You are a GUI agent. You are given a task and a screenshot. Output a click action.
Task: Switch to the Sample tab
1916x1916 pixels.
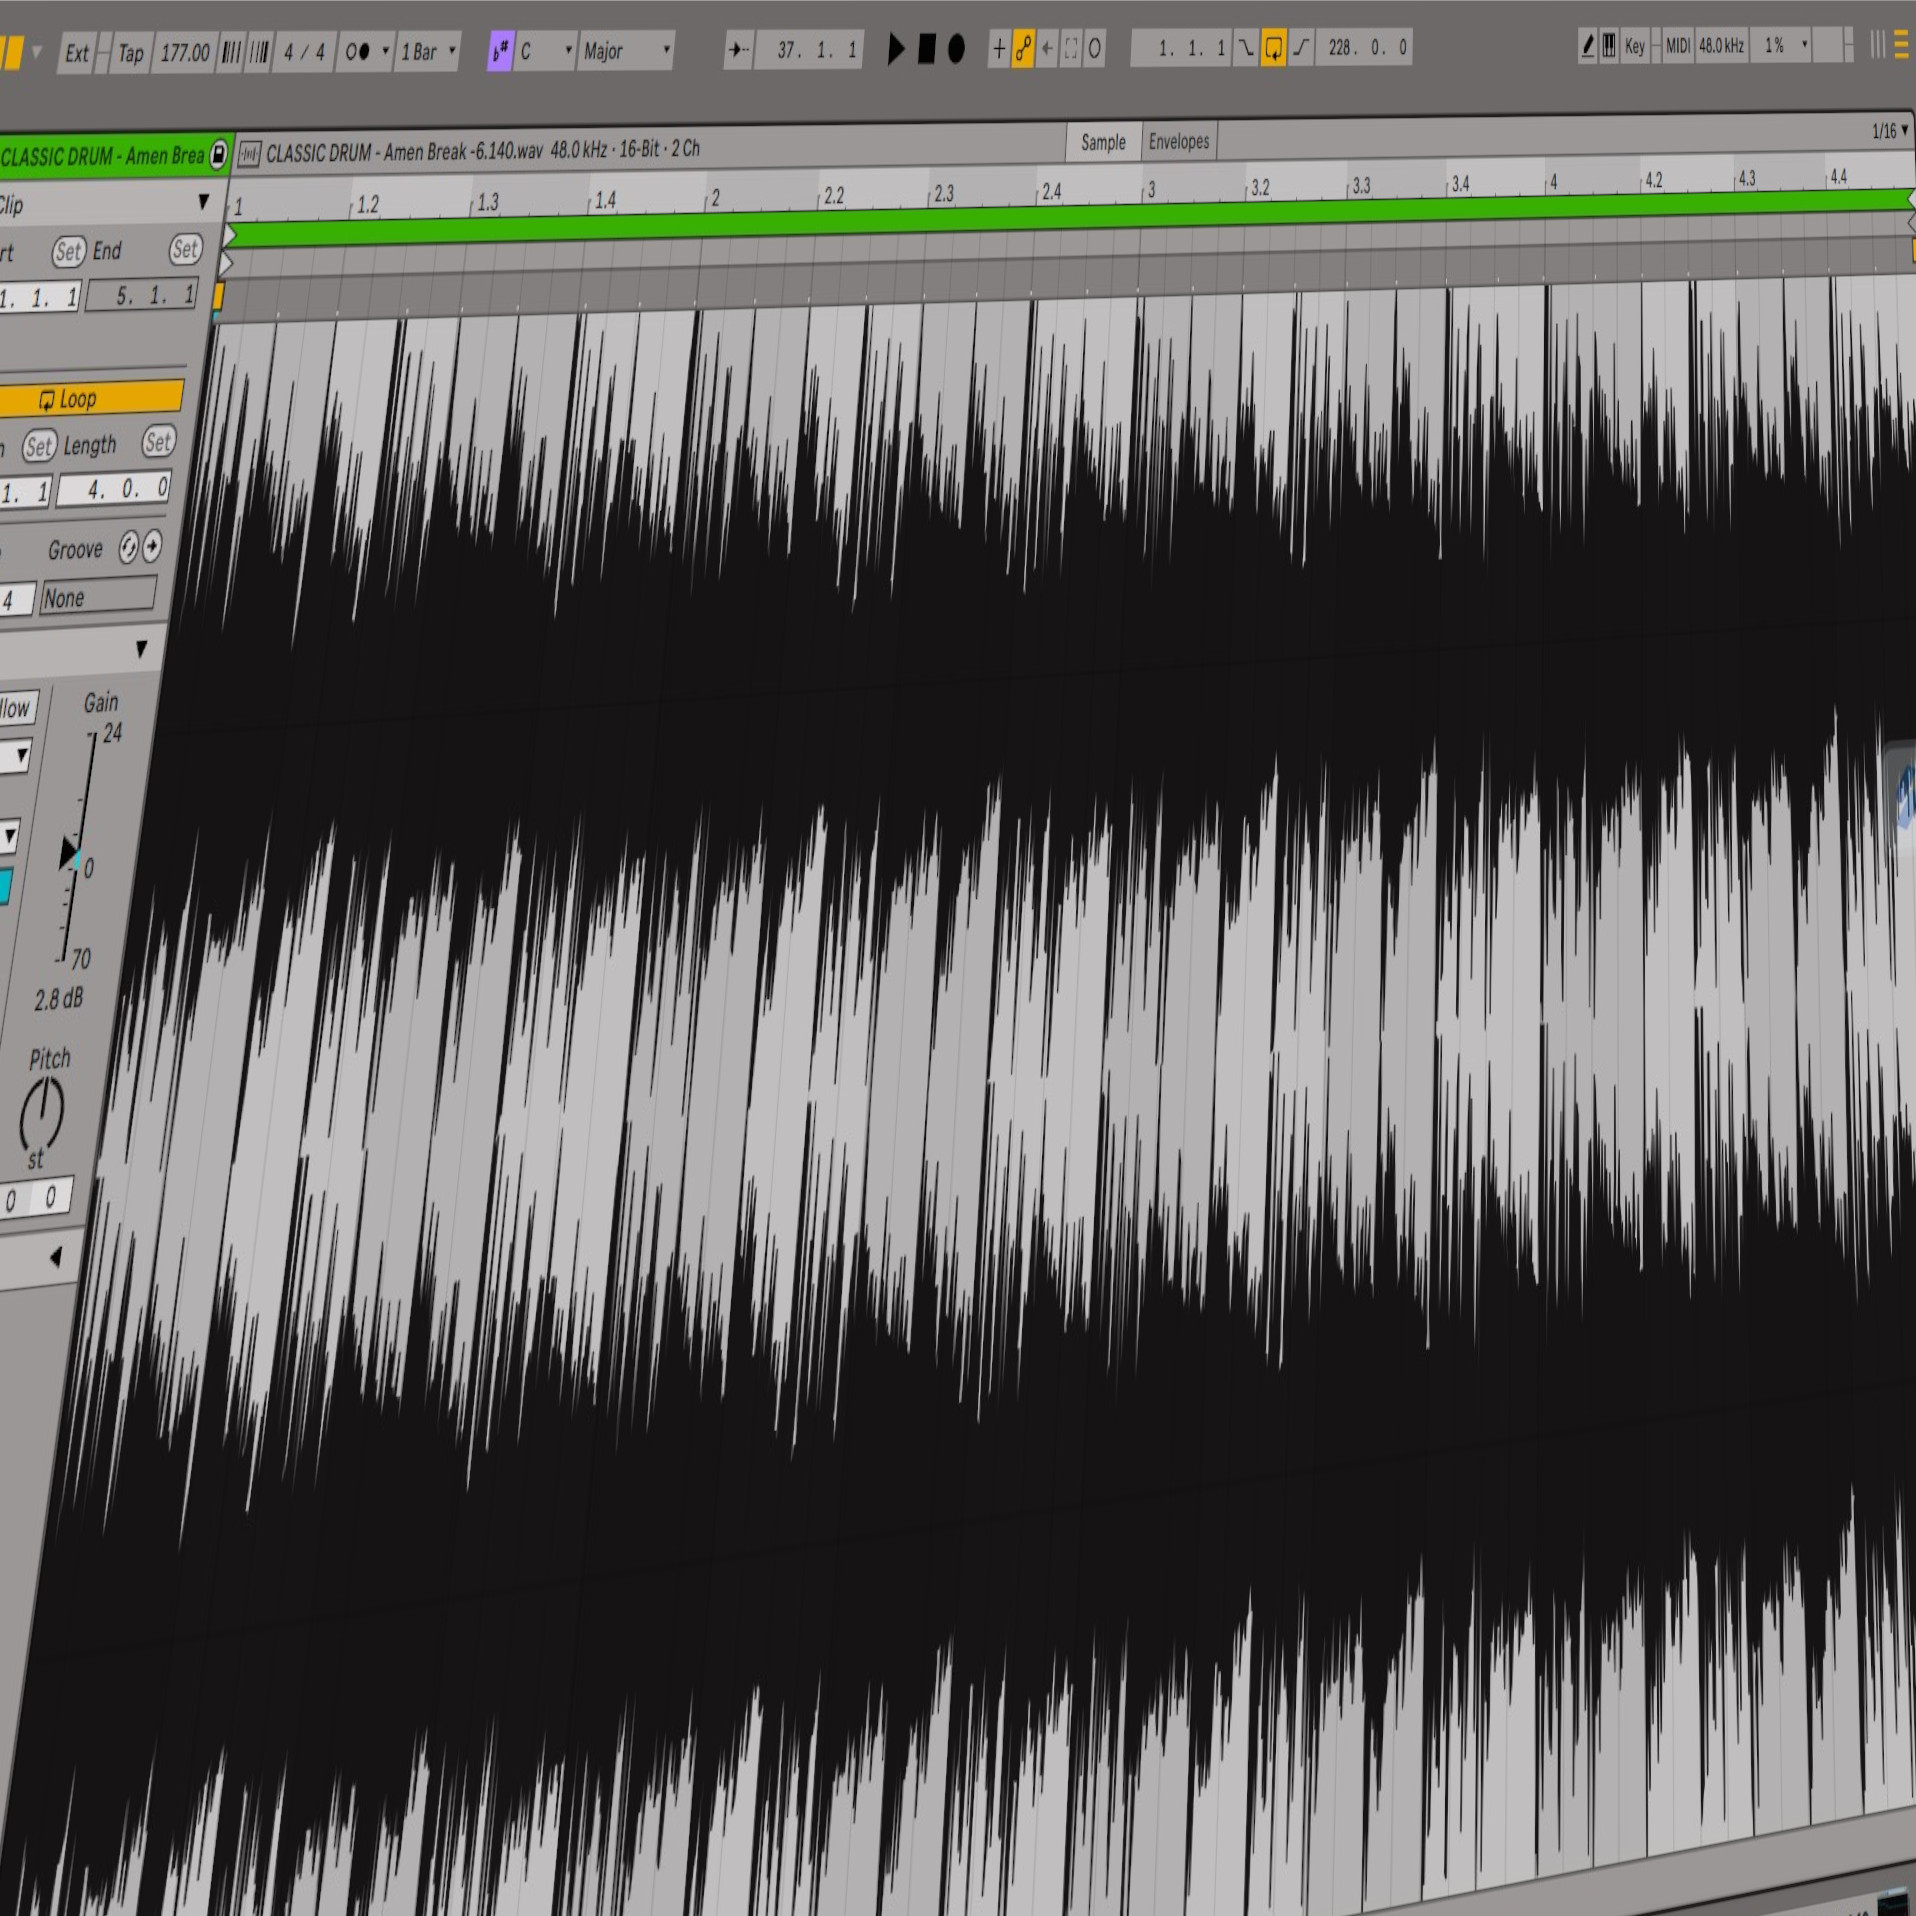coord(1103,142)
